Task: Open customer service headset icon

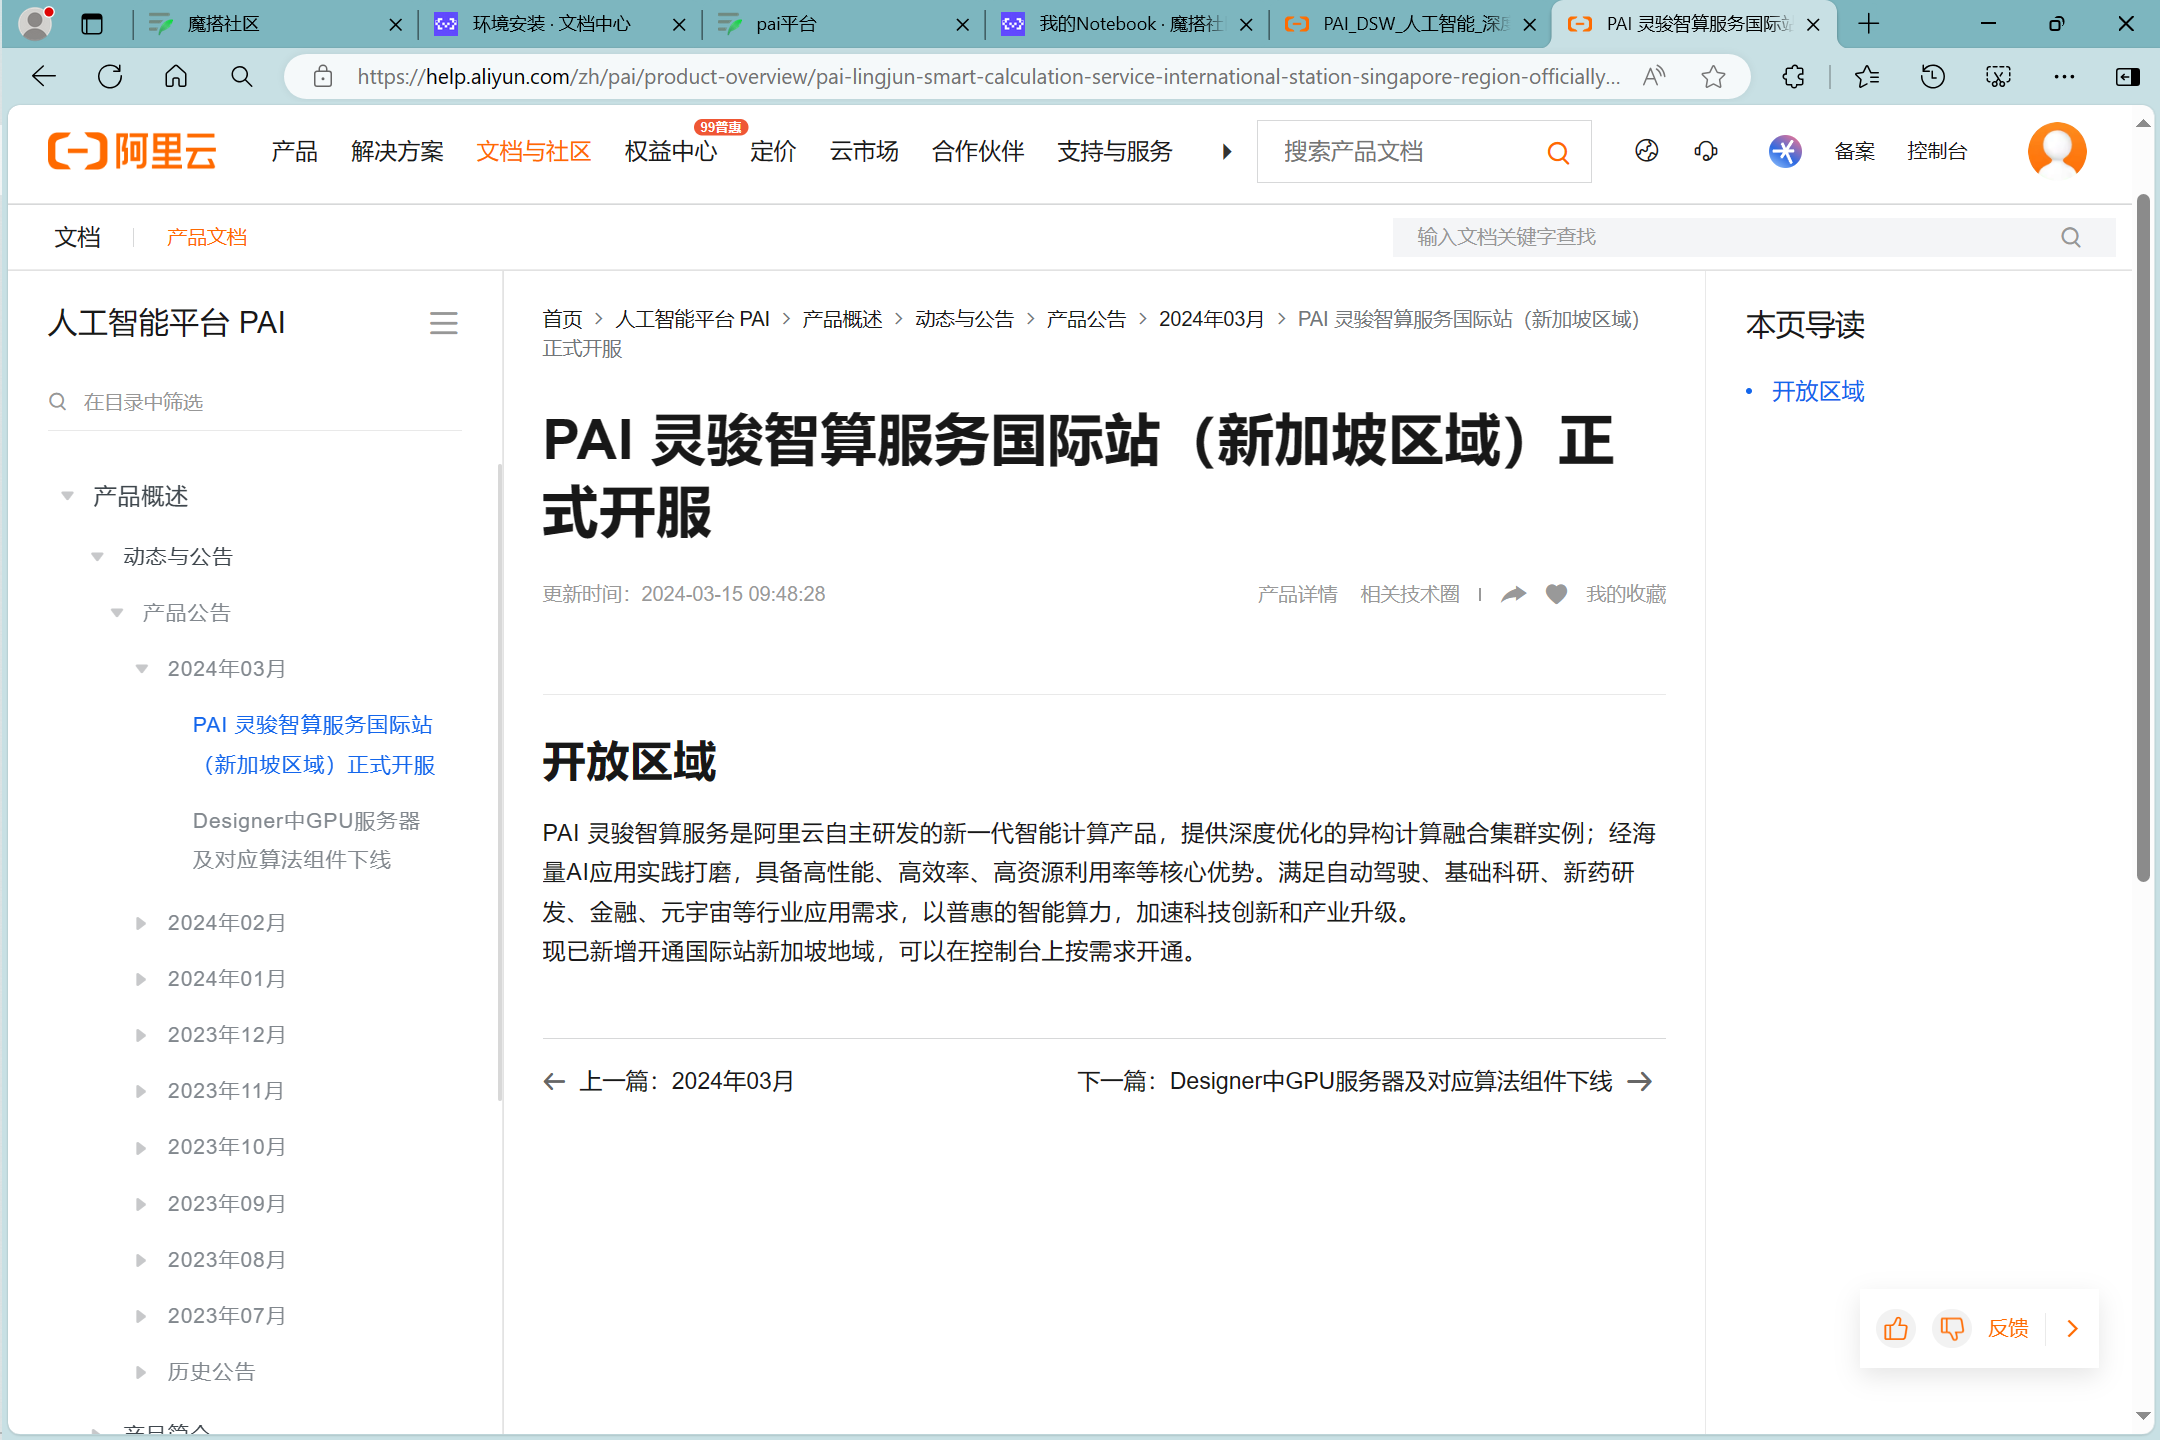Action: click(1706, 151)
